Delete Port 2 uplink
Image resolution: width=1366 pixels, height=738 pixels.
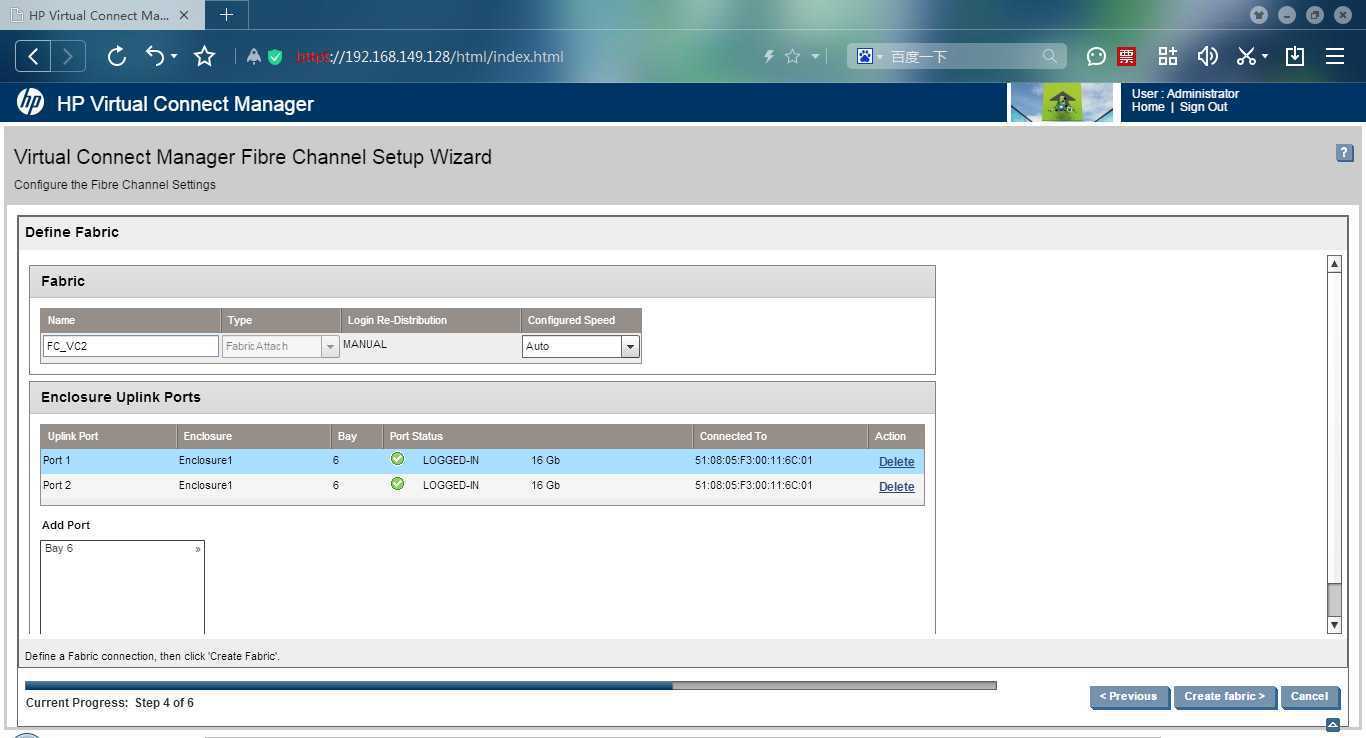click(896, 487)
